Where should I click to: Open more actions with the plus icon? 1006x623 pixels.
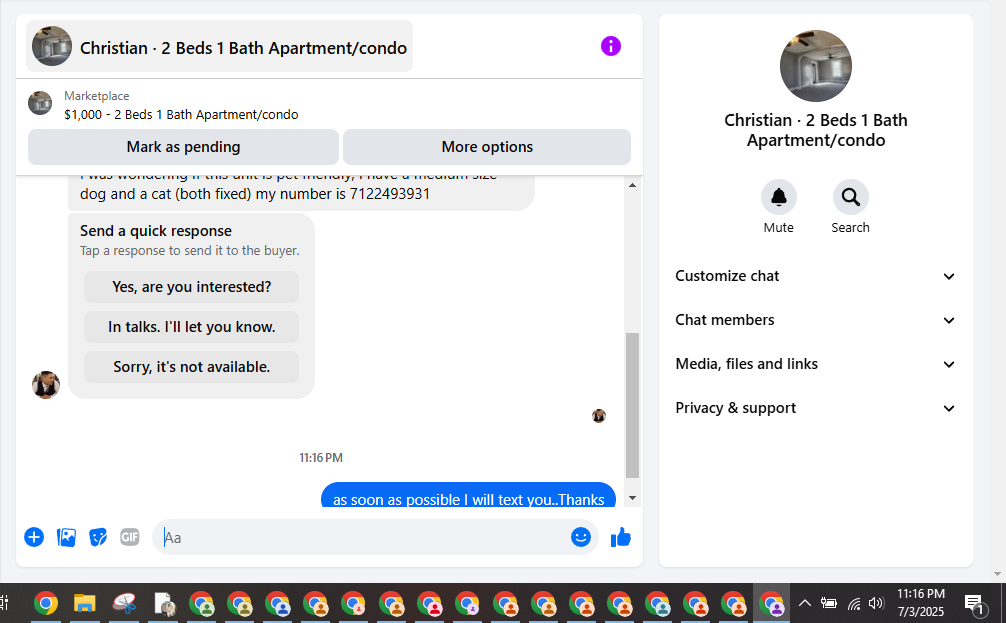click(34, 537)
